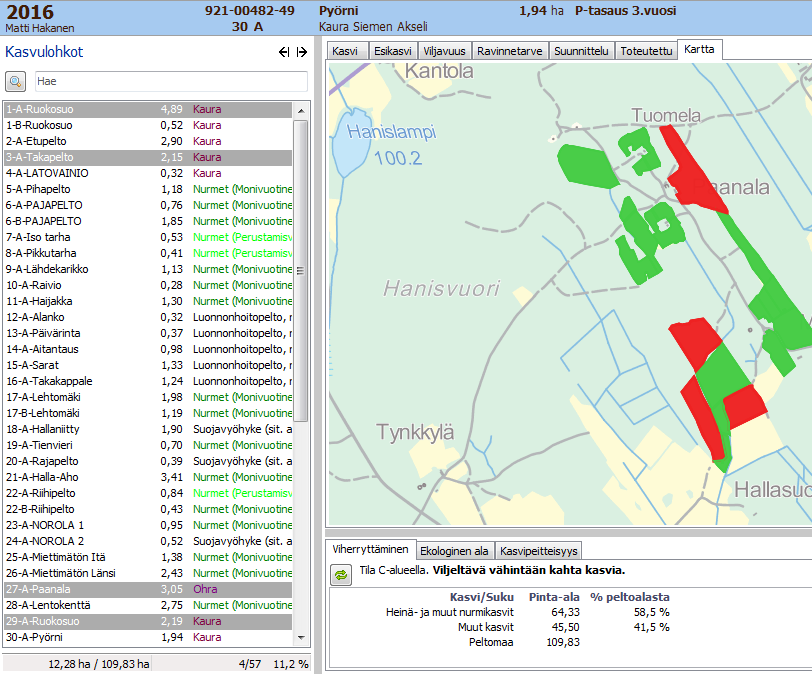Click the Muut kasvit row
Viewport: 812px width, 674px height.
(564, 627)
